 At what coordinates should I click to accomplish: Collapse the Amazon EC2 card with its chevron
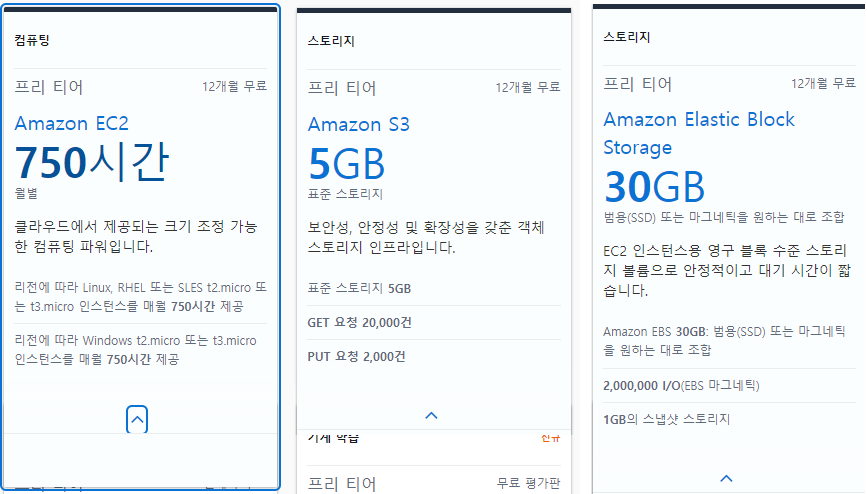[x=137, y=419]
